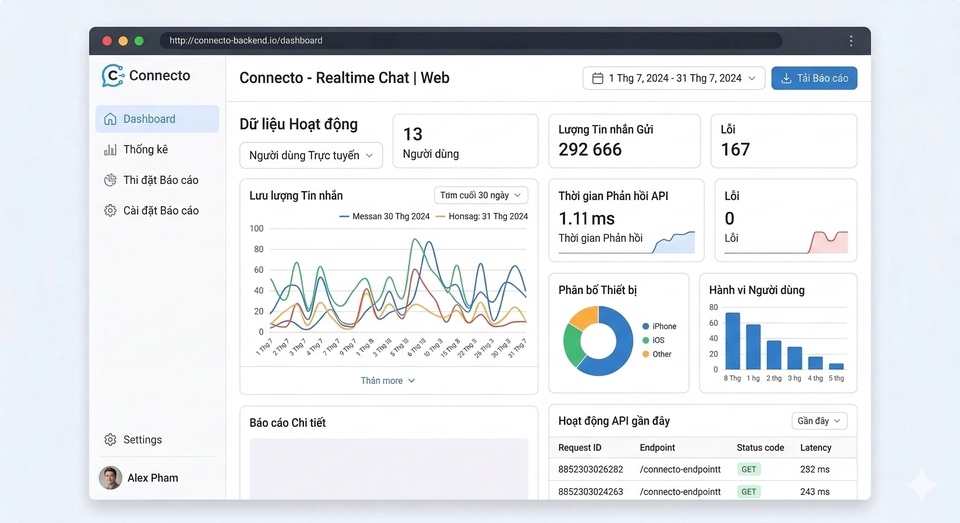Open the Thống kê menu item
The image size is (960, 523).
point(145,150)
